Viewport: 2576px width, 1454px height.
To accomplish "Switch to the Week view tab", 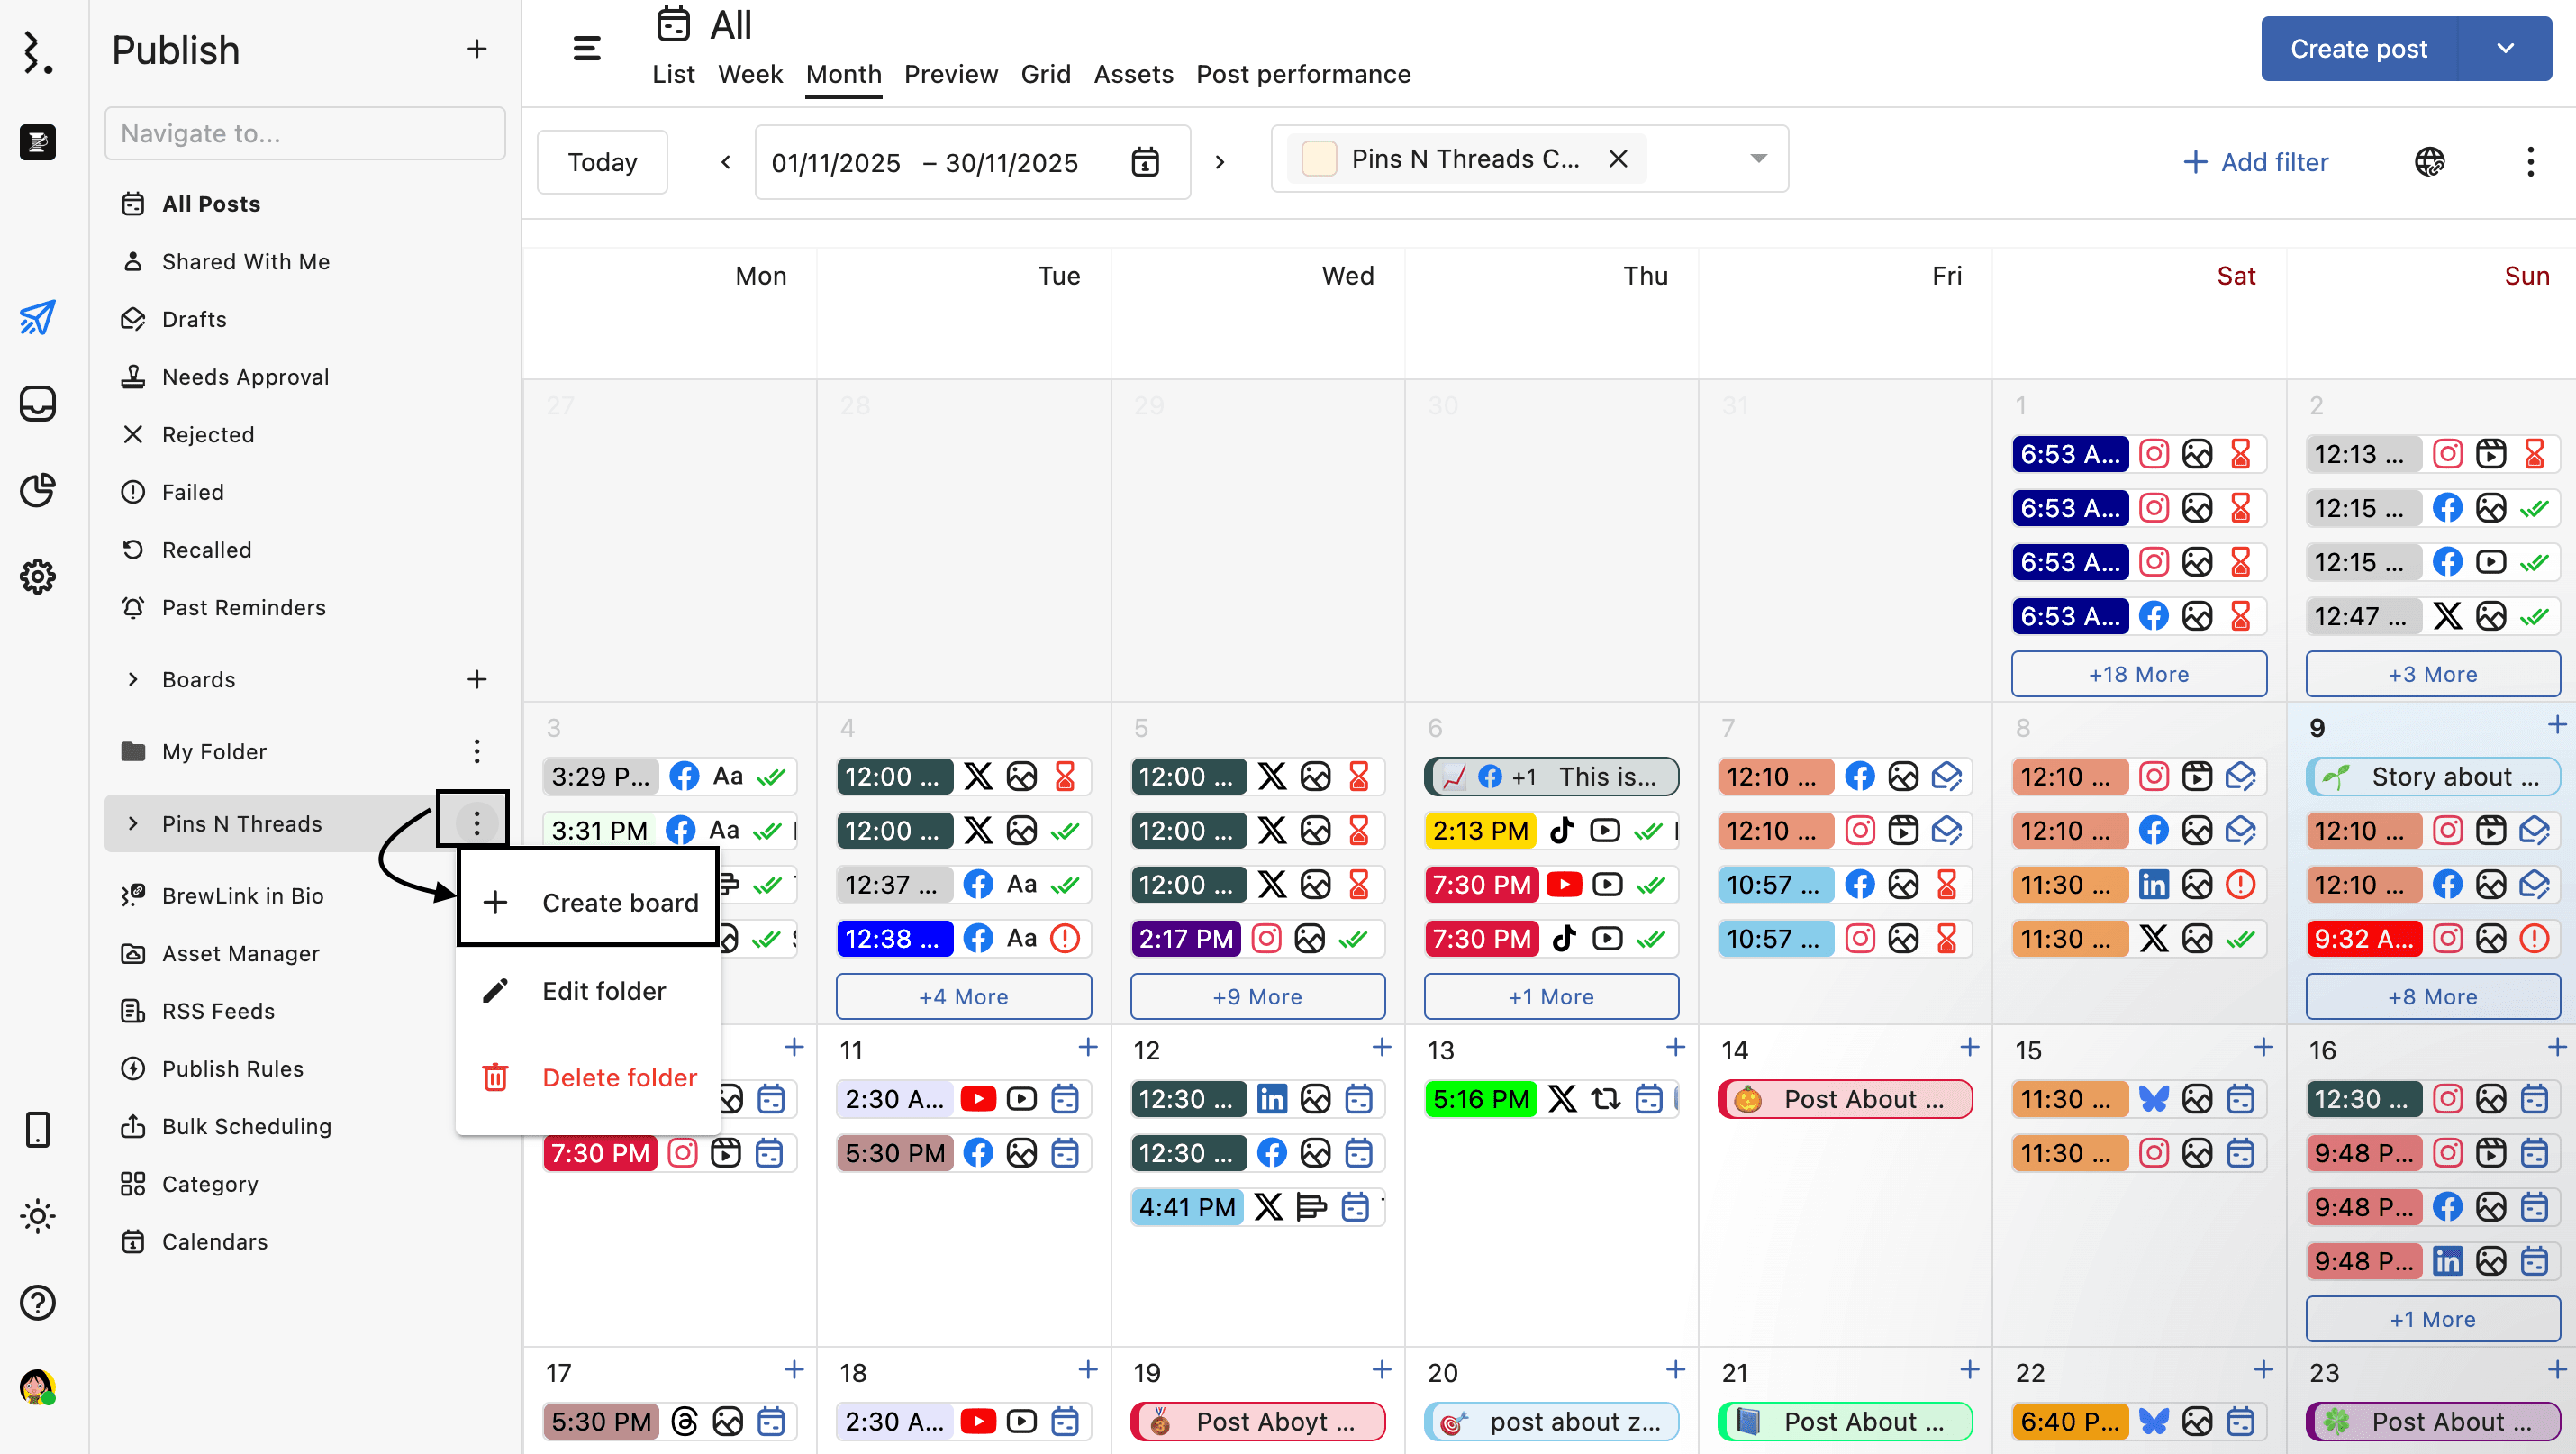I will click(x=749, y=74).
